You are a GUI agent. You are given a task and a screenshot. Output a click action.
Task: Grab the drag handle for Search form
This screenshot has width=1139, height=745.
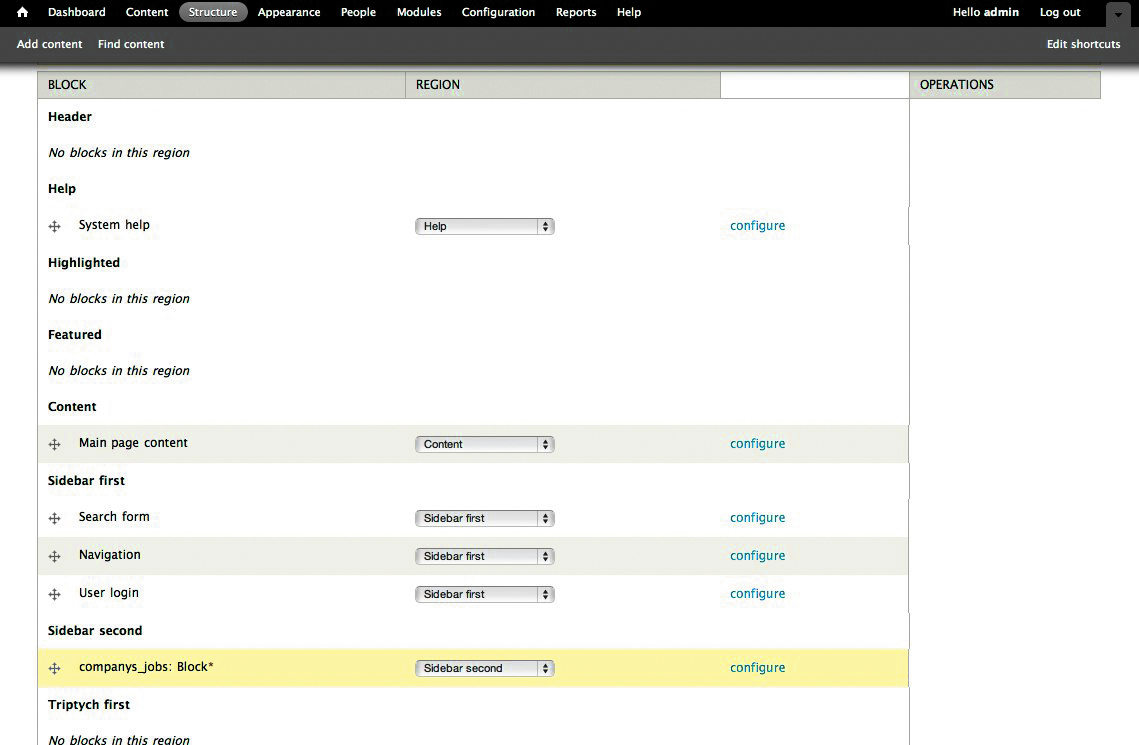coord(54,518)
